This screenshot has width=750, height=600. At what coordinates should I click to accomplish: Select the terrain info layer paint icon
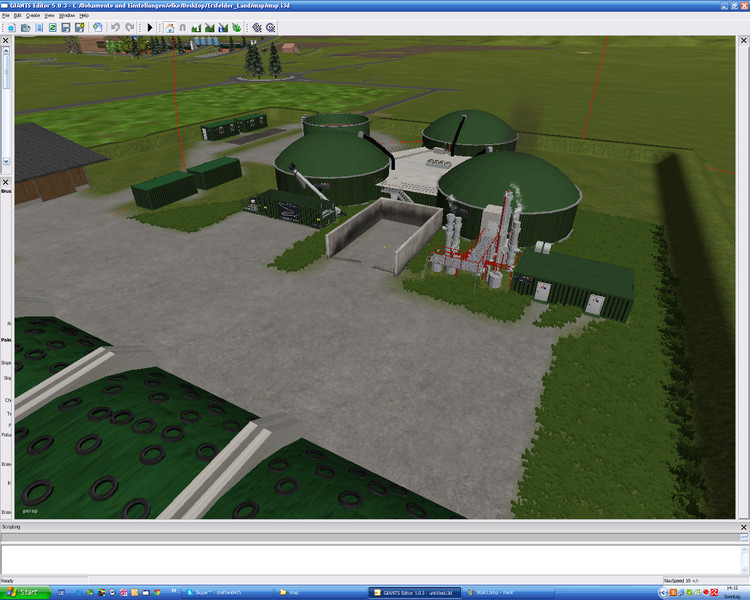point(223,28)
